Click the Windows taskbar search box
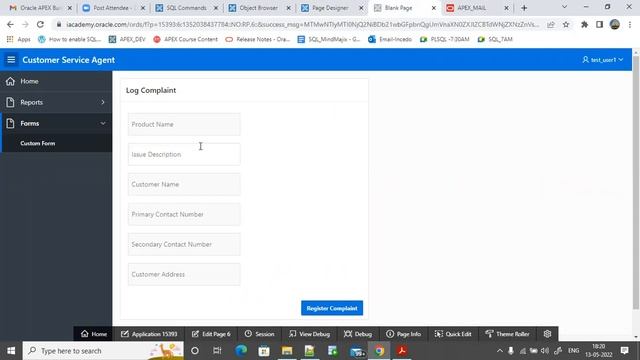Screen dimensions: 640x360 [x=103, y=351]
